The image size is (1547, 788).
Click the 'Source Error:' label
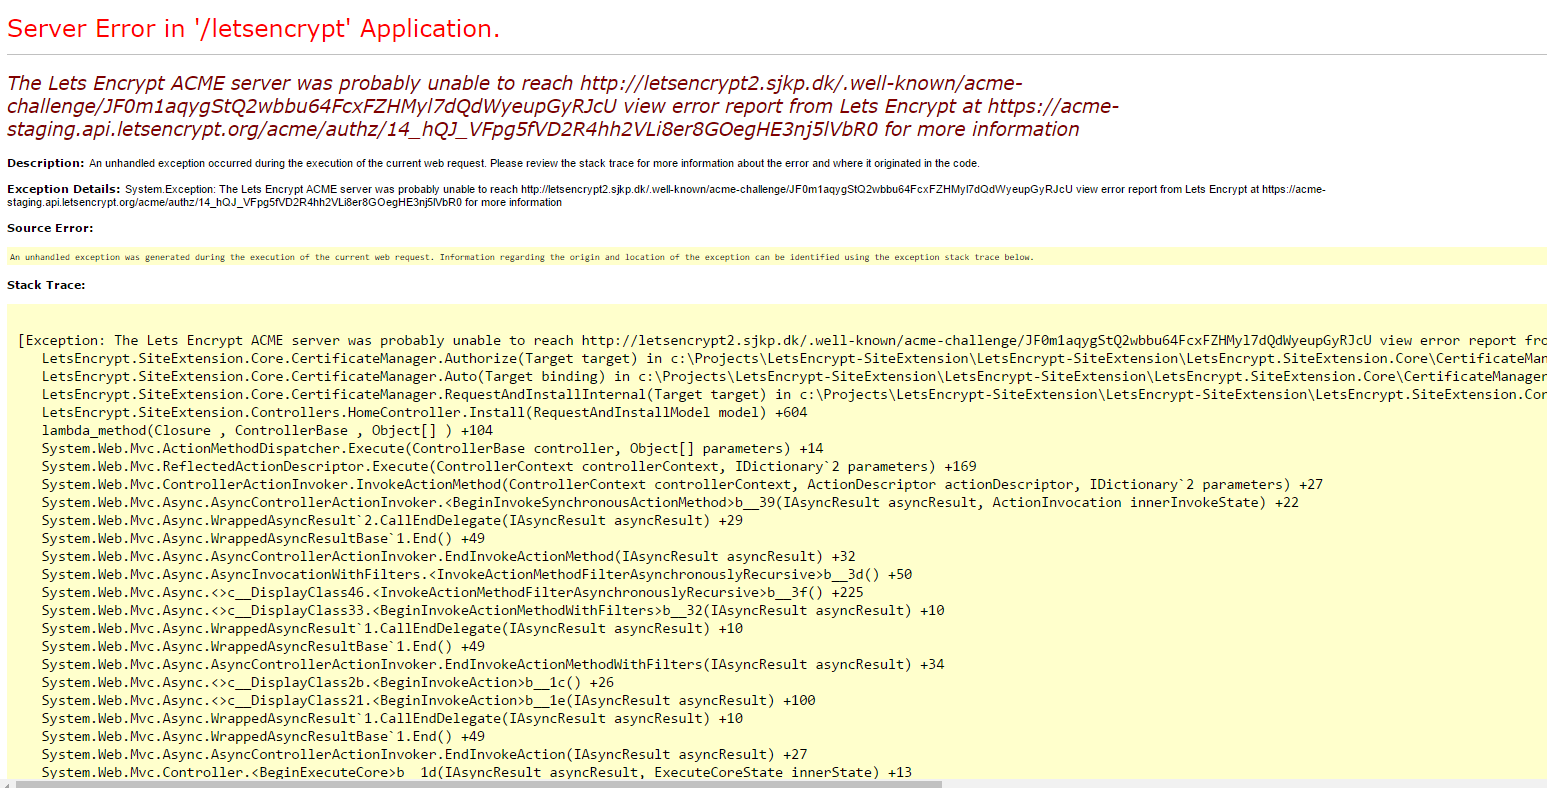click(50, 228)
